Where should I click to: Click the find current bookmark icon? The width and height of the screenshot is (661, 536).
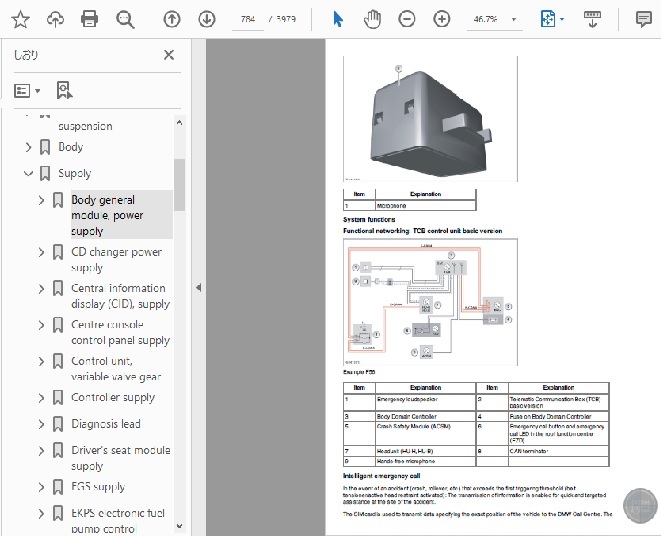(x=64, y=90)
